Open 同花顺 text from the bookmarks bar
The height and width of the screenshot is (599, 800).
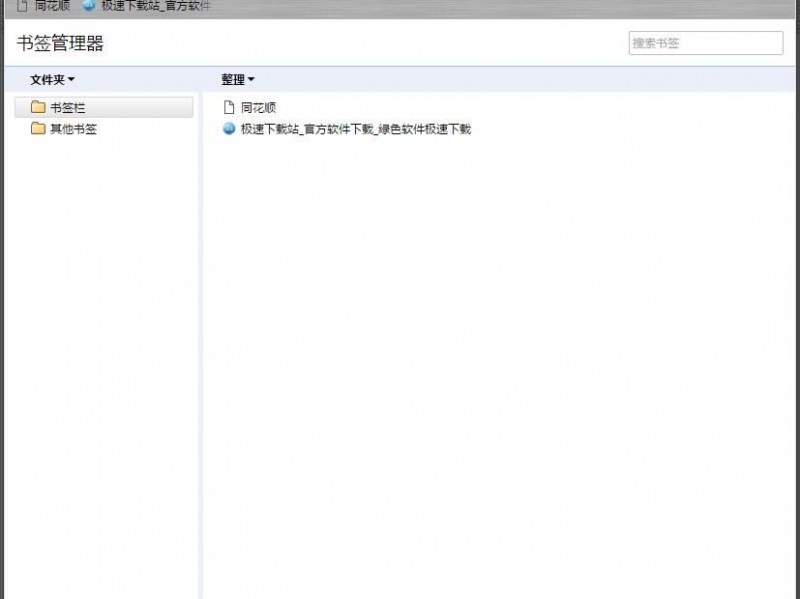coord(52,5)
